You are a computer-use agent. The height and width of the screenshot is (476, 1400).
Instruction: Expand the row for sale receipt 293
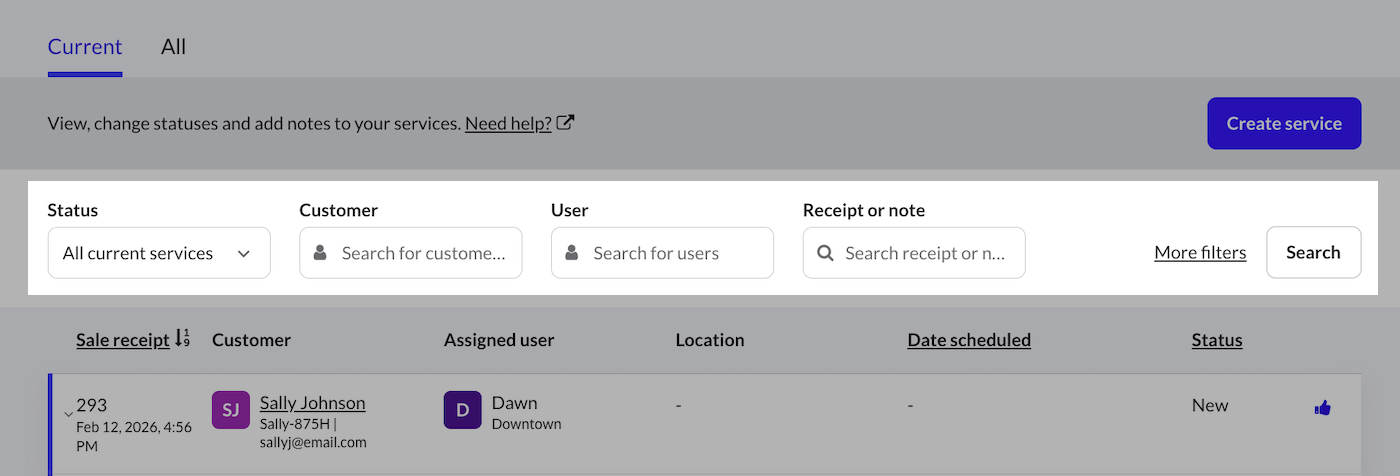(x=68, y=414)
